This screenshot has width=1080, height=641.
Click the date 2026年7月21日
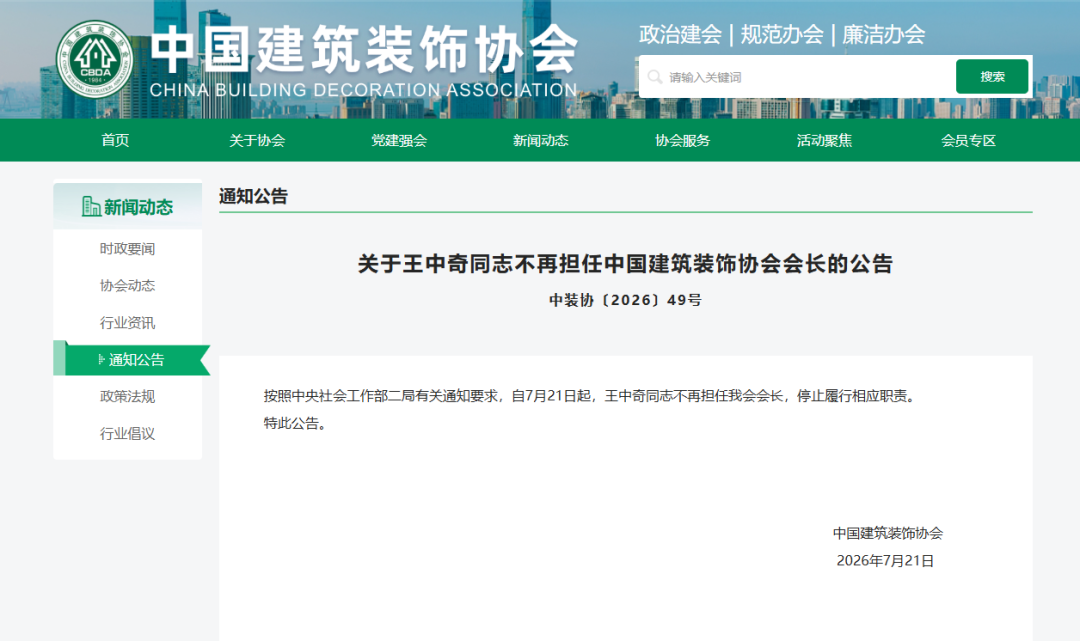pyautogui.click(x=885, y=560)
